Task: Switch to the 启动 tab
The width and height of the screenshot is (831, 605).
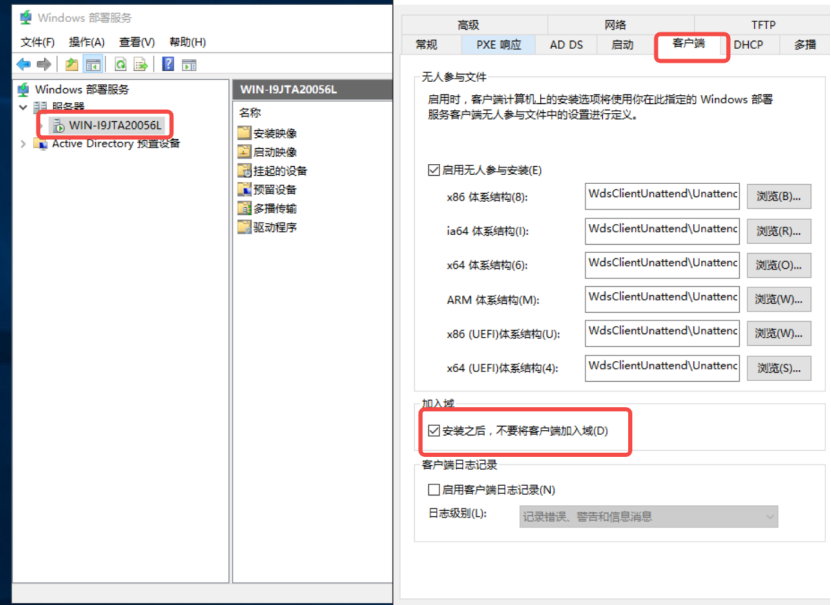Action: (625, 45)
